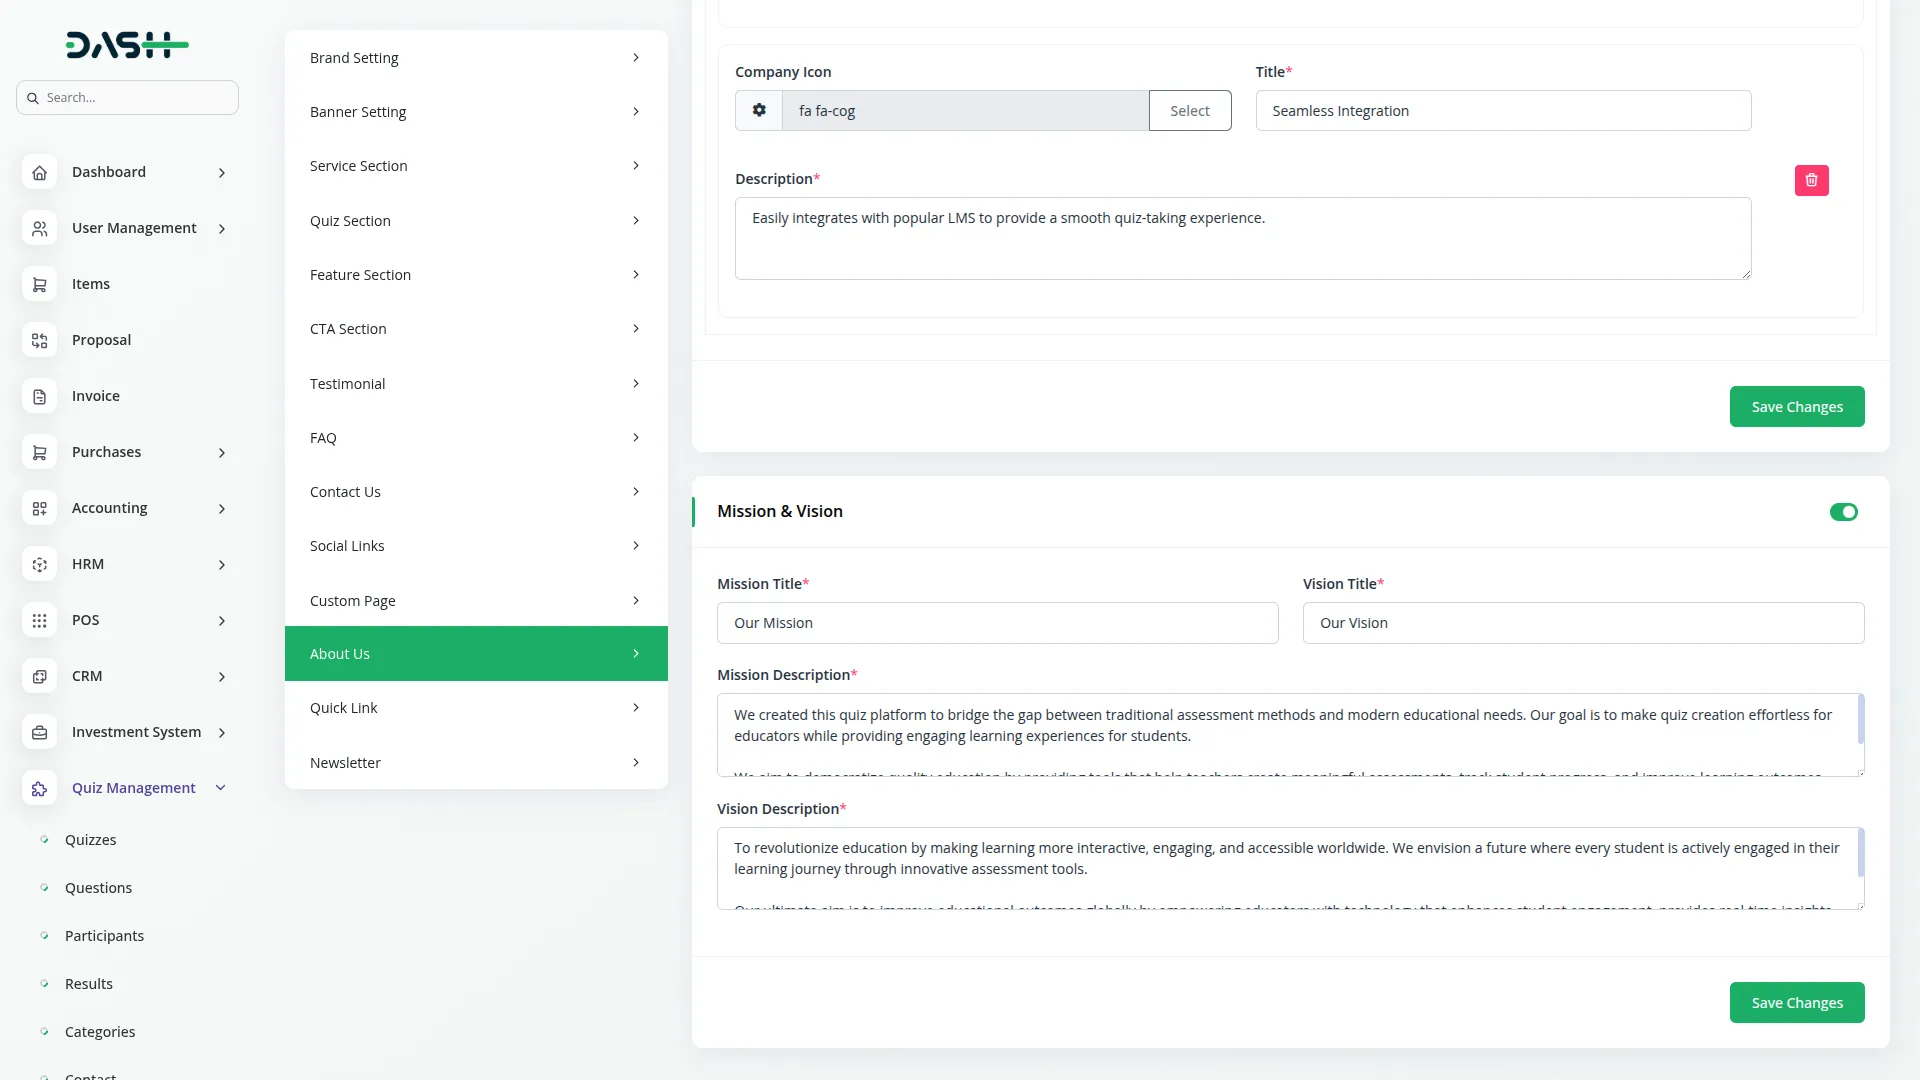Save changes in Mission & Vision section
This screenshot has height=1080, width=1920.
tap(1796, 1002)
